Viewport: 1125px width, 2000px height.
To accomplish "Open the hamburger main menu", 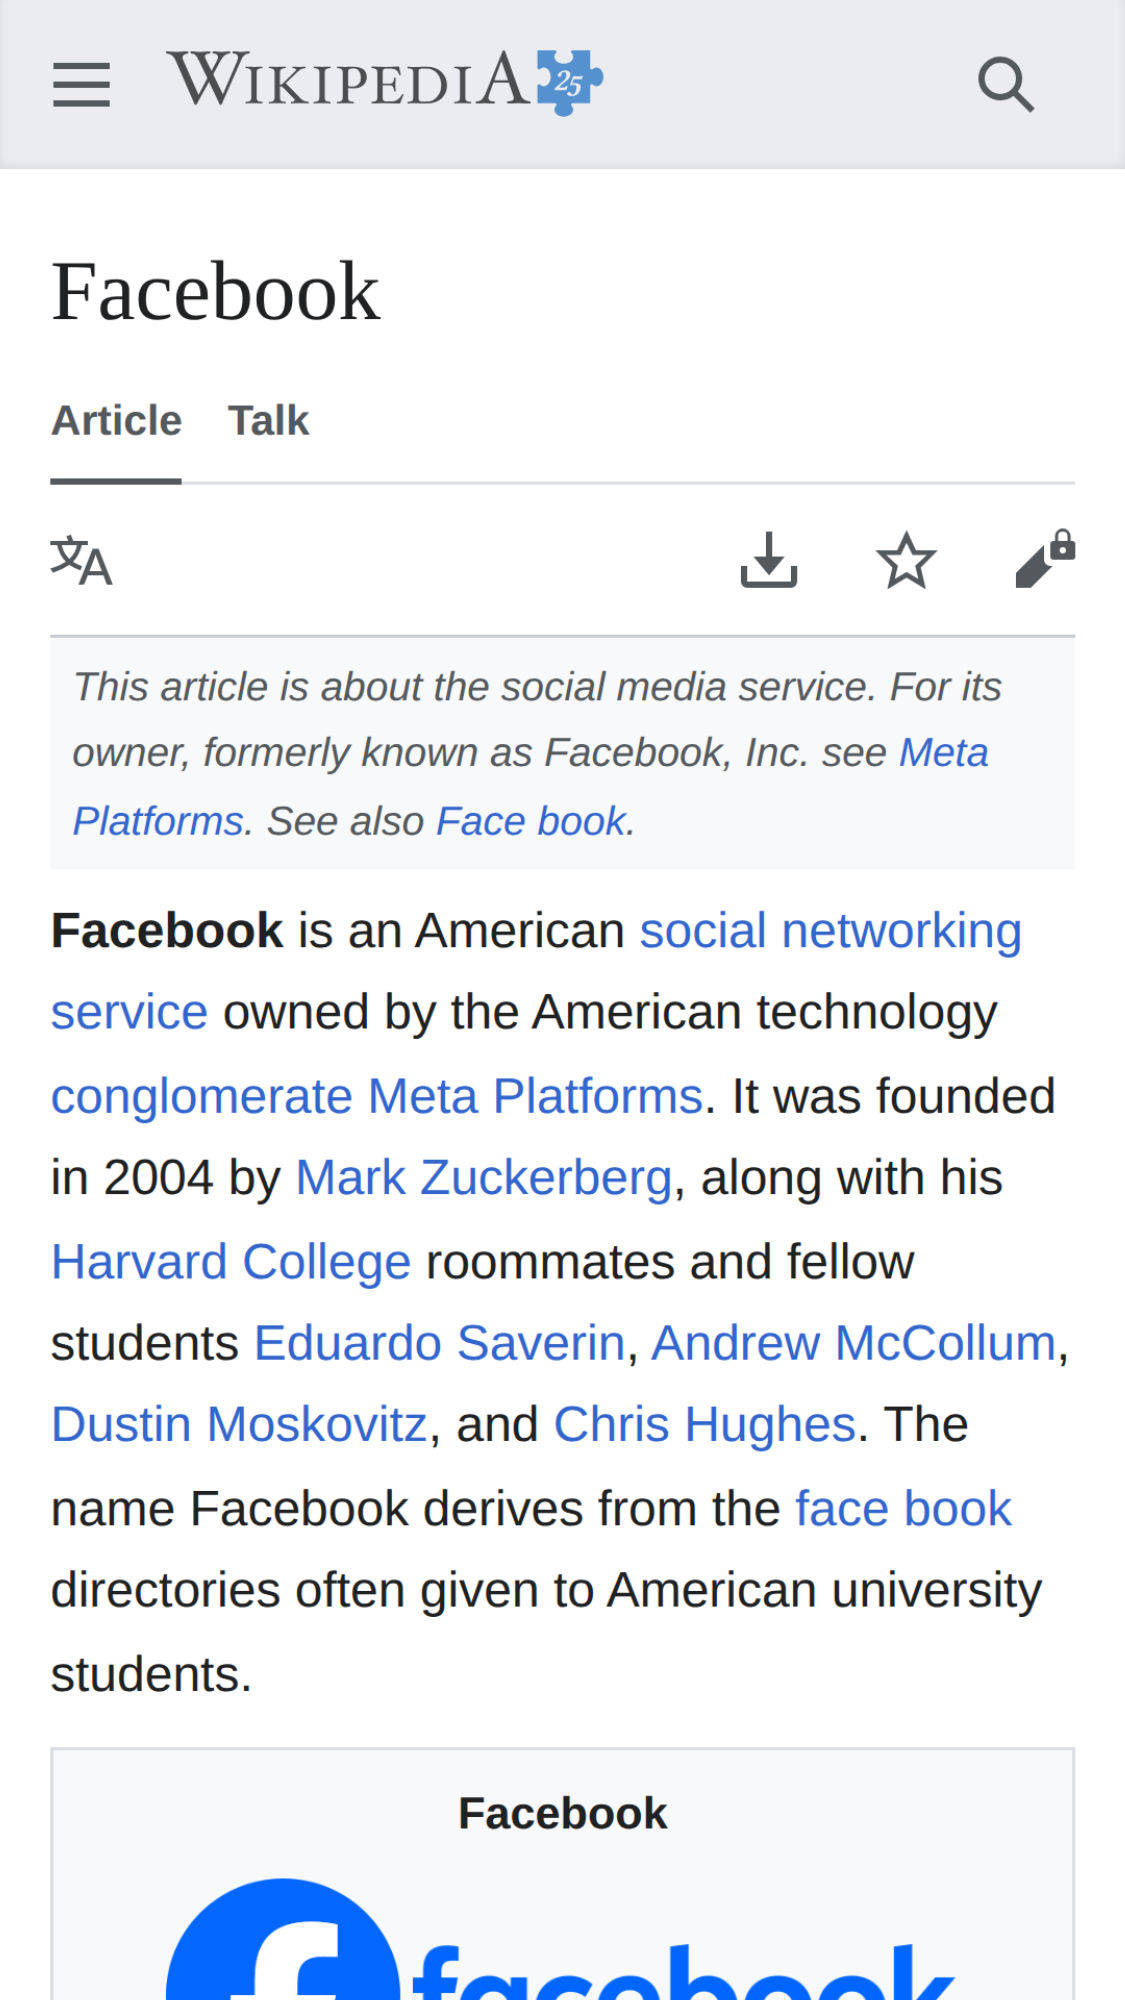I will 81,84.
